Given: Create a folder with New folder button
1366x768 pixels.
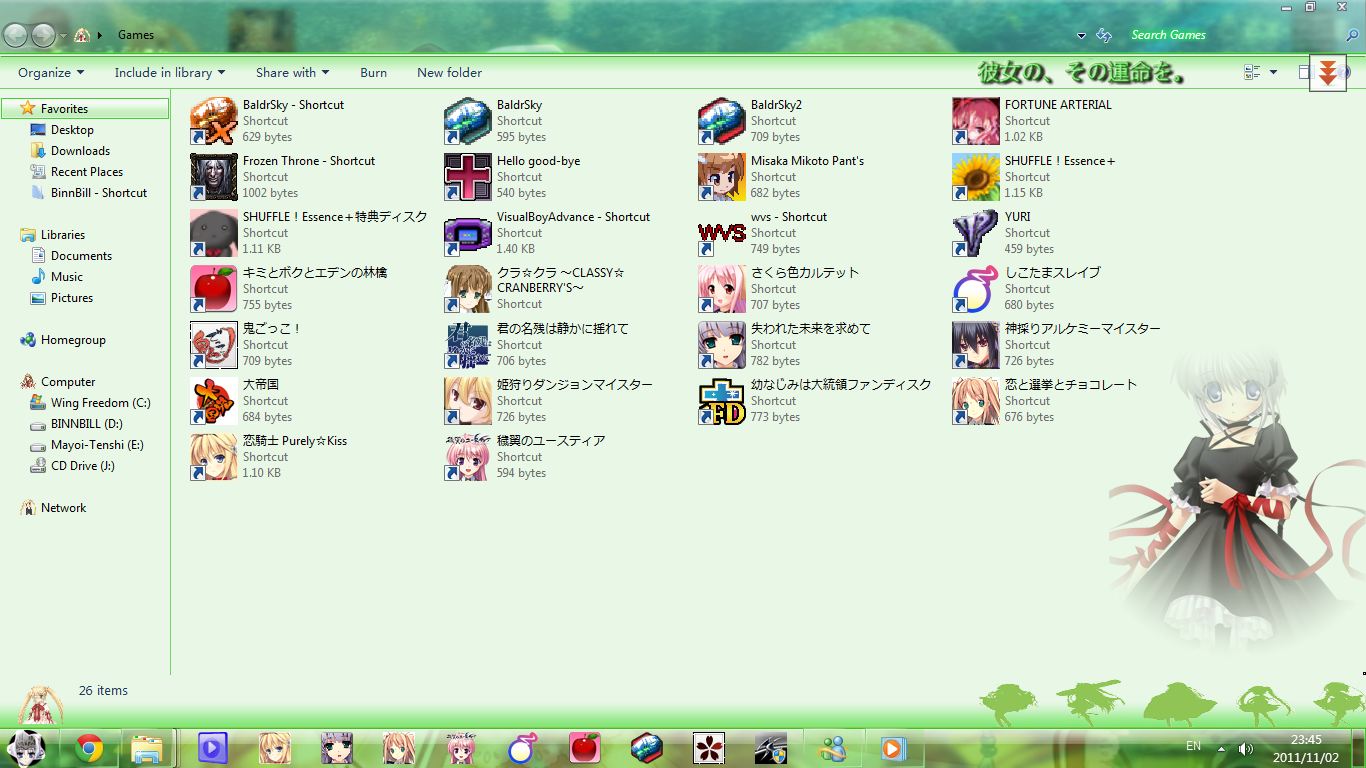Looking at the screenshot, I should 449,72.
